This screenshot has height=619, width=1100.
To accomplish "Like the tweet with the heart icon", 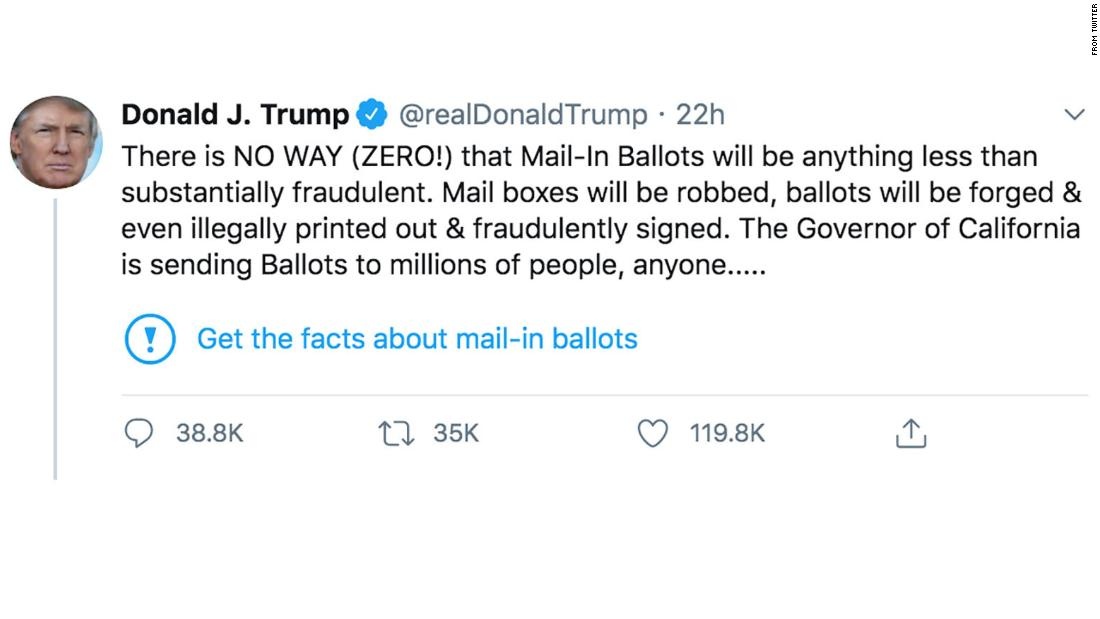I will (652, 433).
